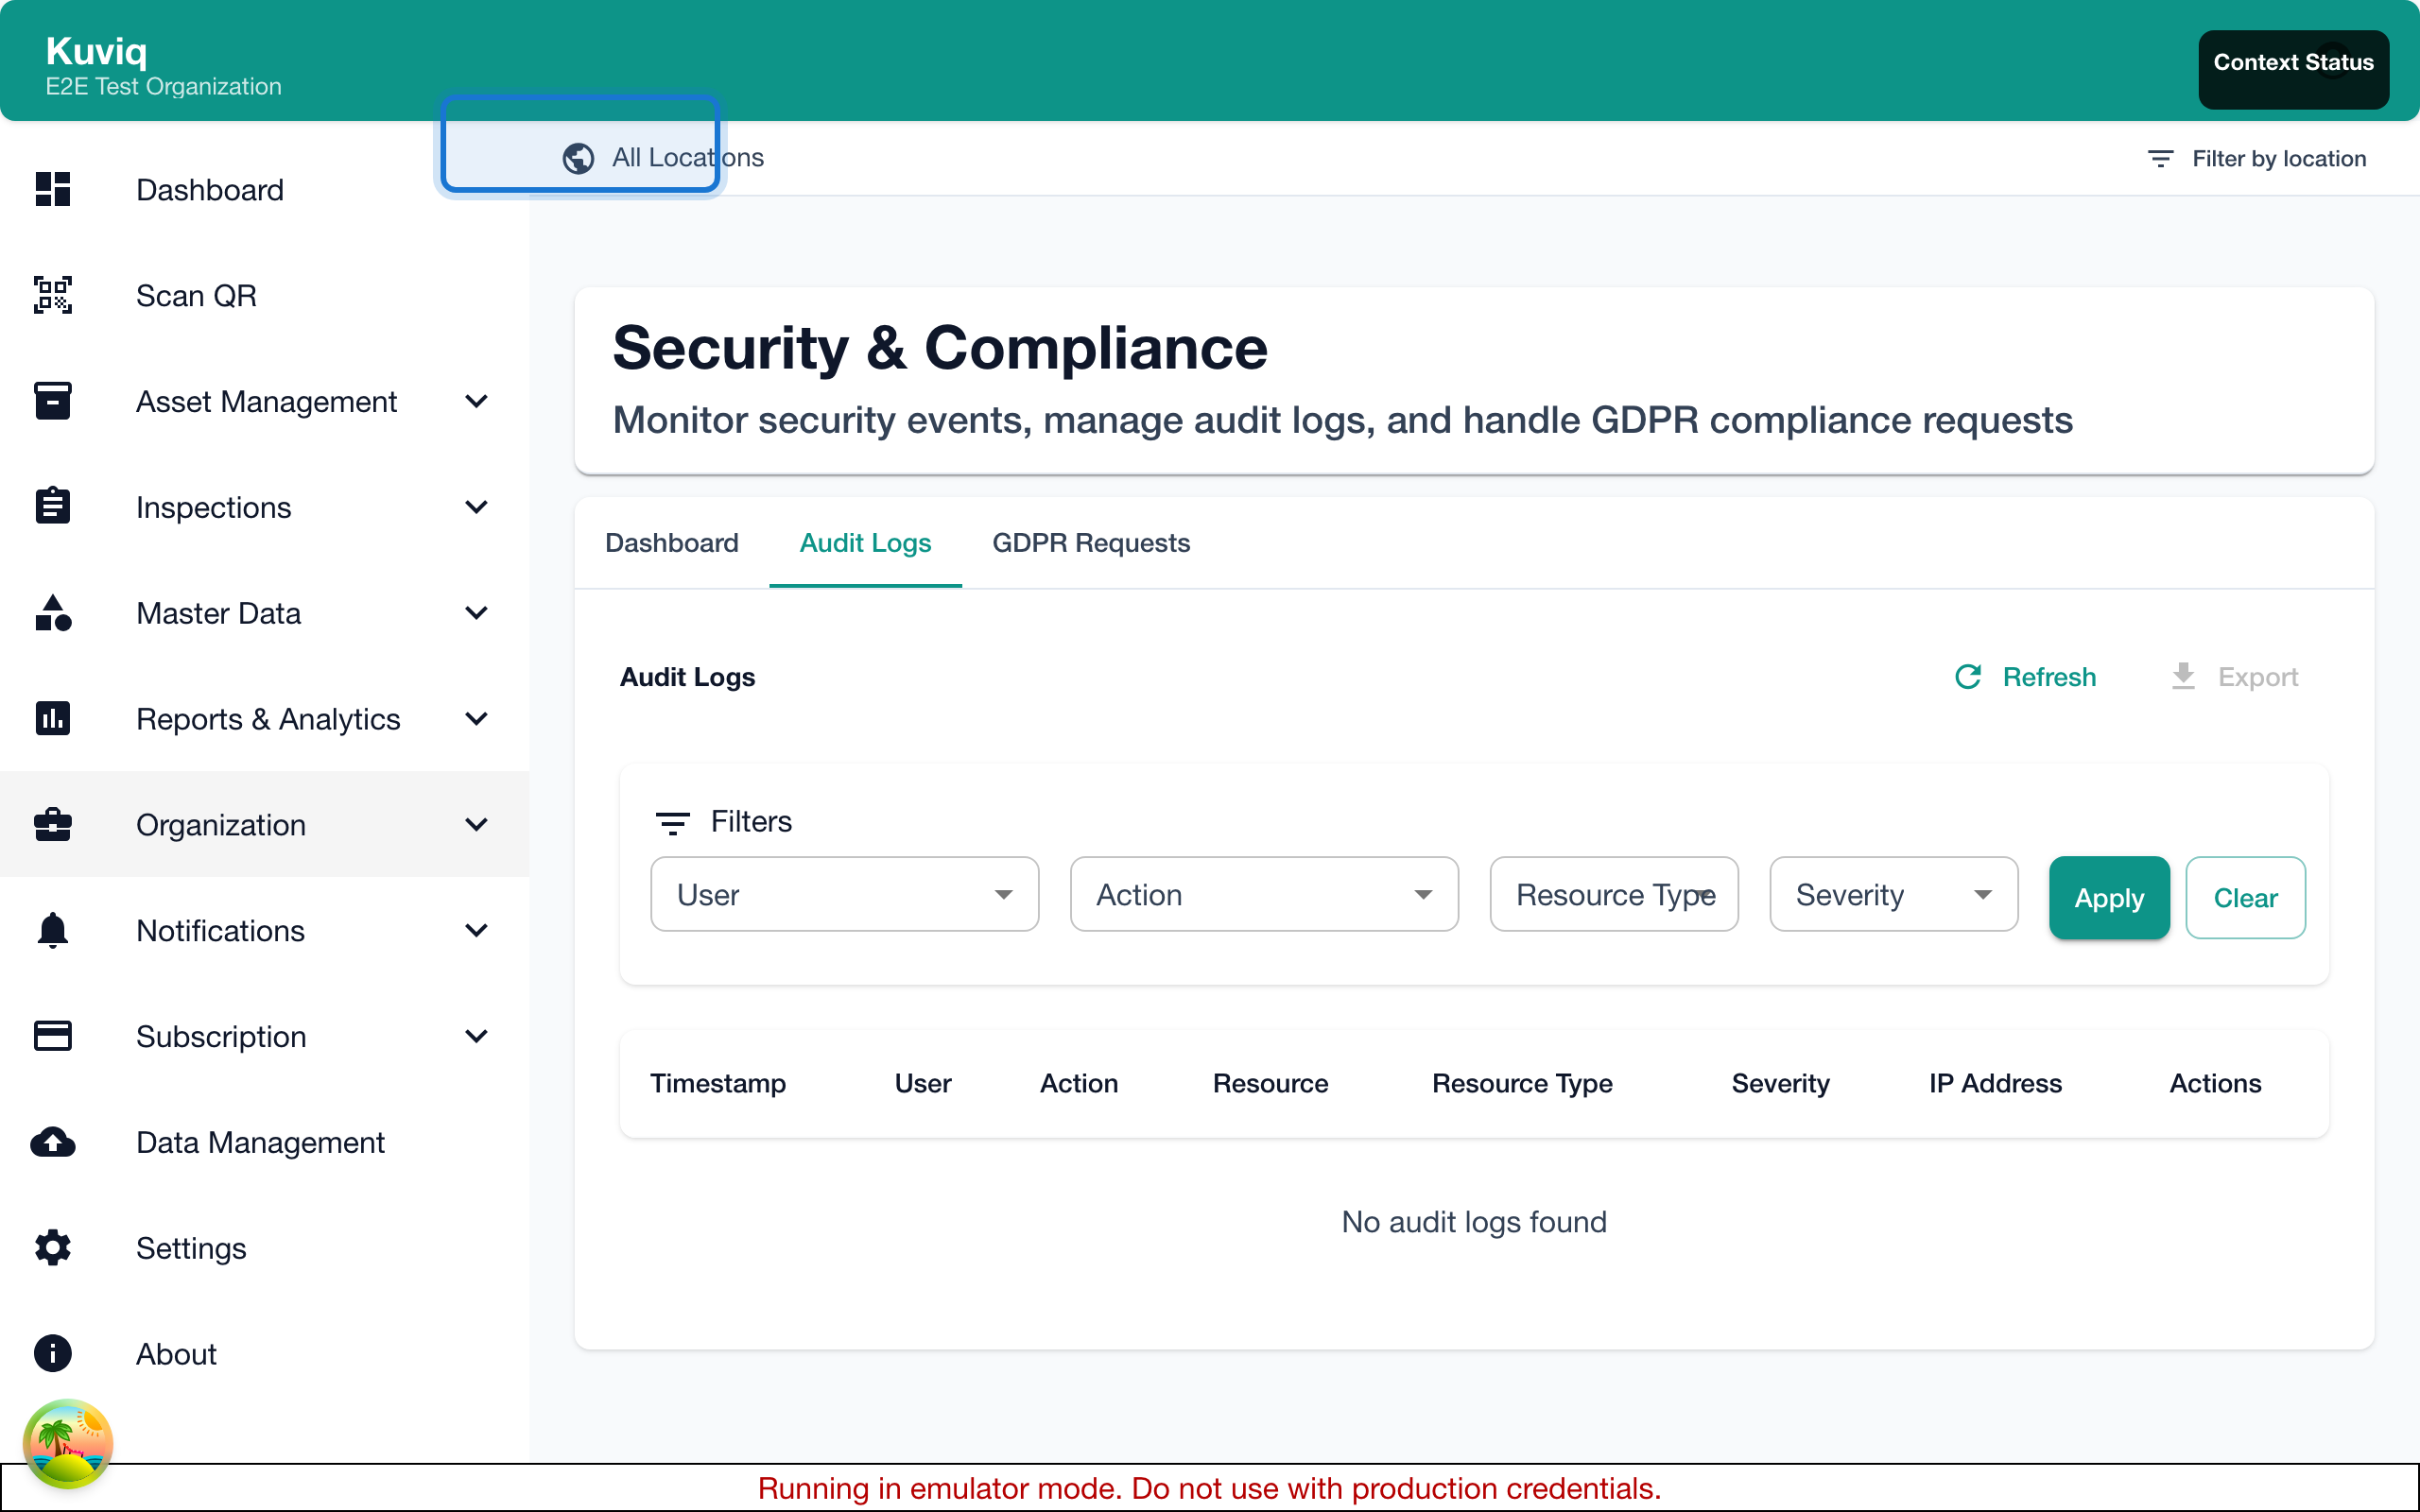
Task: Click the Asset Management archive icon
Action: coord(53,401)
